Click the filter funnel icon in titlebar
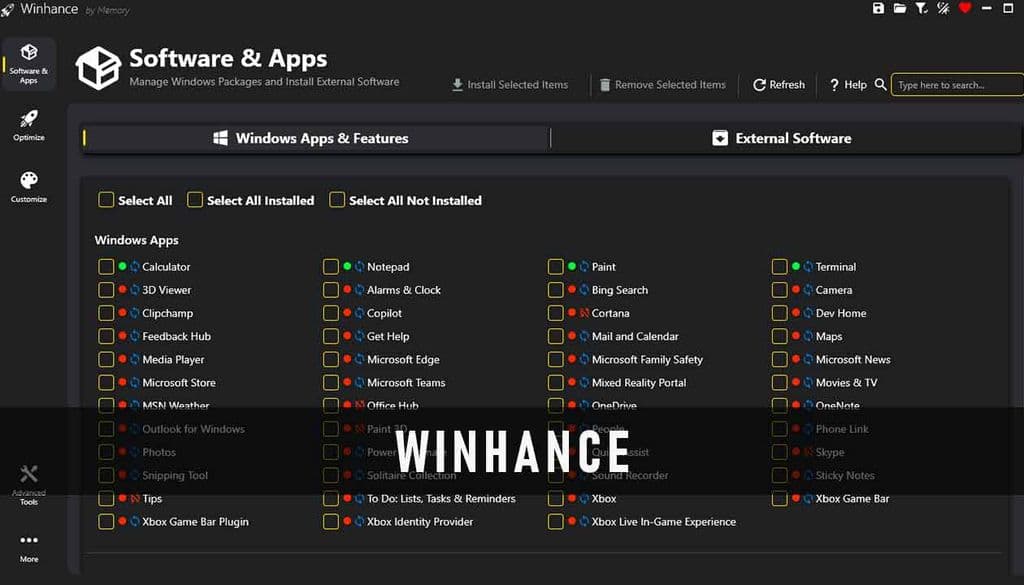The height and width of the screenshot is (585, 1024). coord(922,8)
